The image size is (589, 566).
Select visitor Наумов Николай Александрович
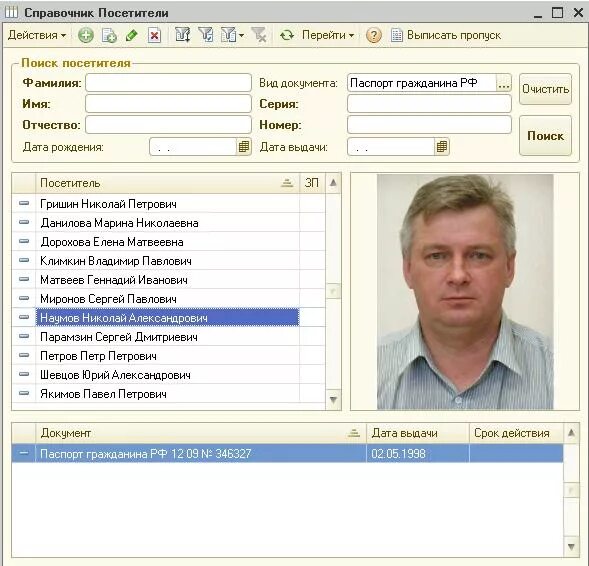coord(168,318)
